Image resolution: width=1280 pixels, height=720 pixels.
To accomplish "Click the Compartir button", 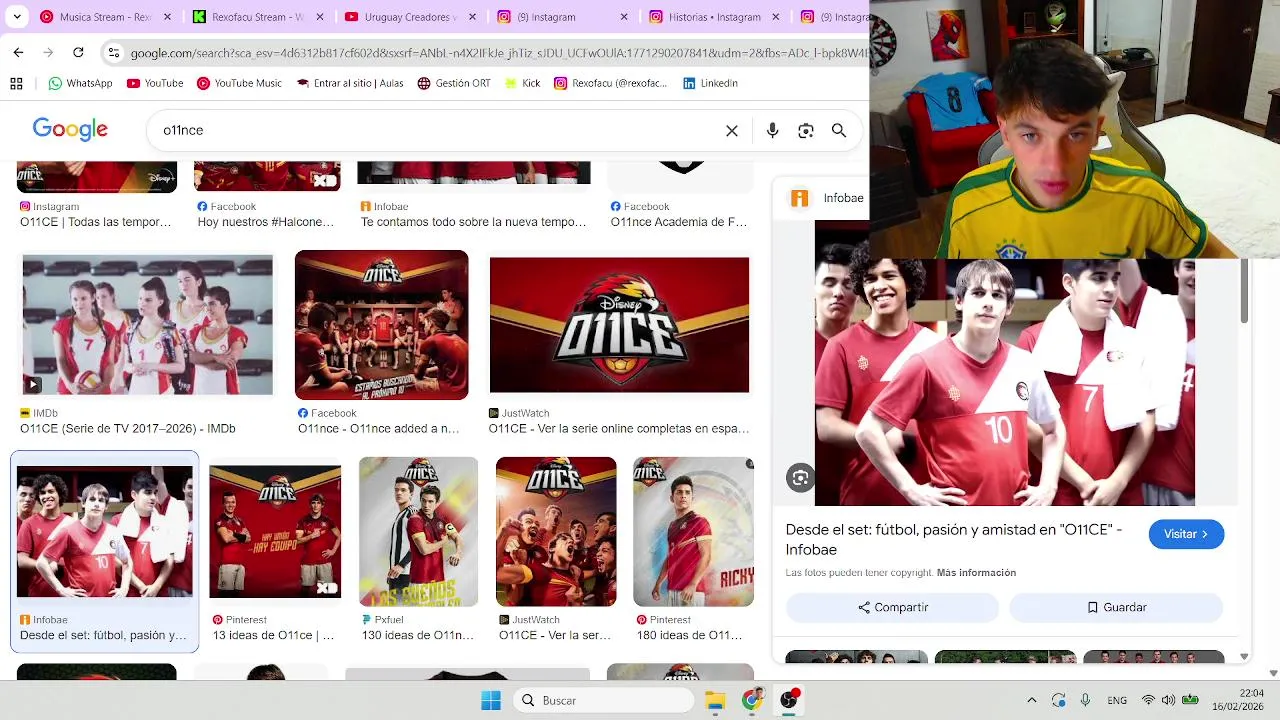I will (x=892, y=607).
